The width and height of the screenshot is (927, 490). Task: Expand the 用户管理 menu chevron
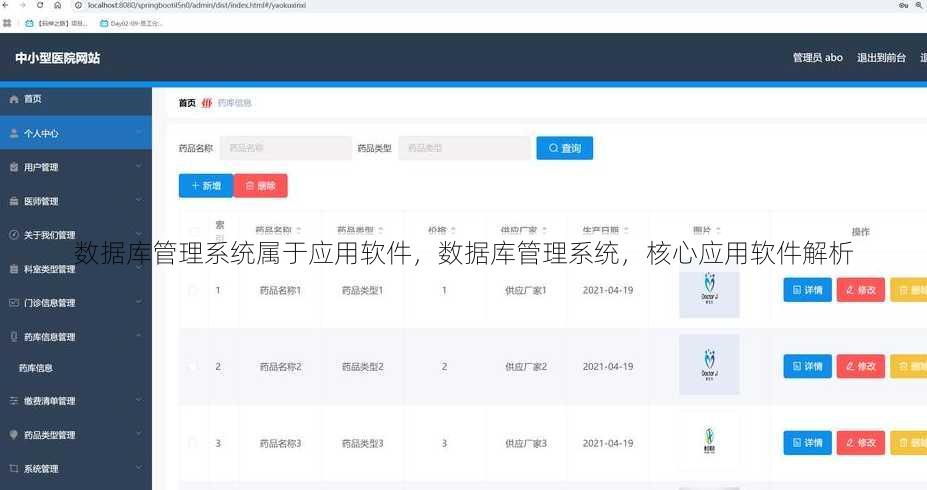click(x=139, y=167)
